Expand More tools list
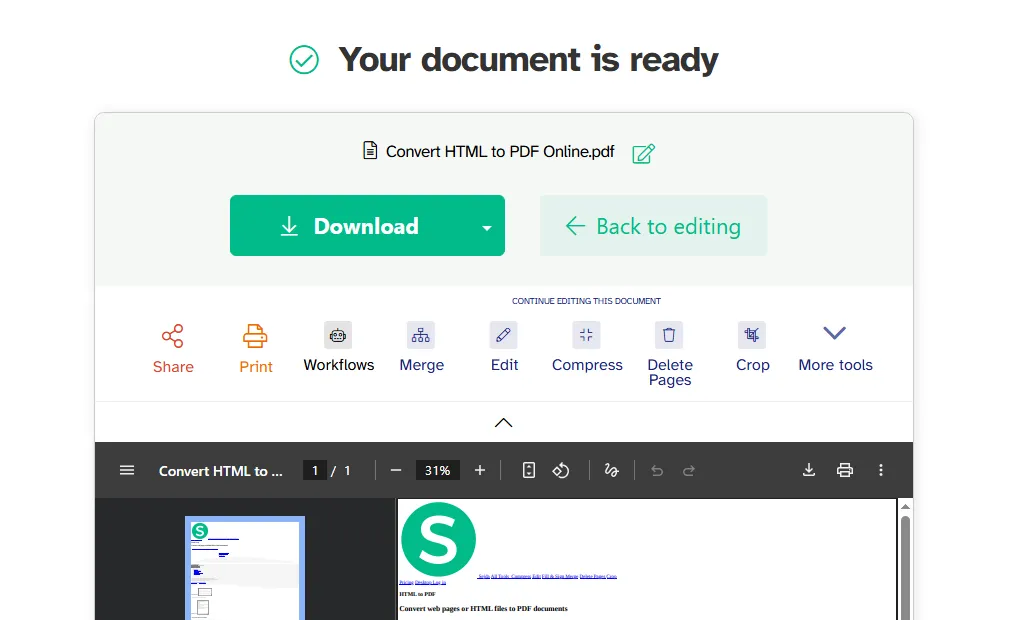This screenshot has width=1014, height=620. click(835, 348)
